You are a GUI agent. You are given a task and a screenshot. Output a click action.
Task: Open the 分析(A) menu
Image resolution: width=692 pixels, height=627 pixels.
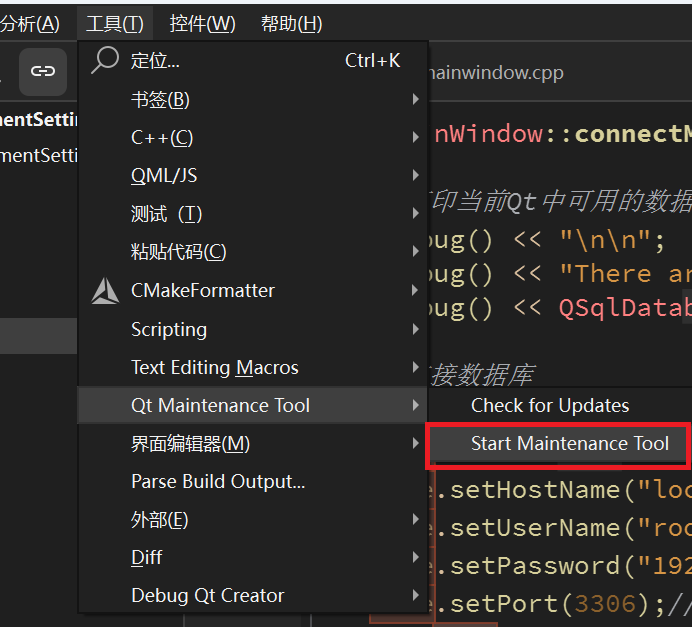point(30,24)
